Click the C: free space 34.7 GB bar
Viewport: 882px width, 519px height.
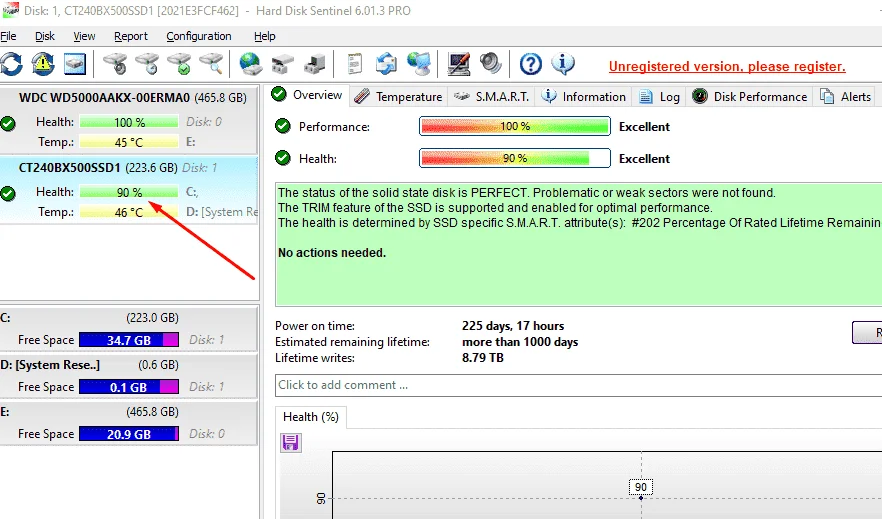click(129, 340)
